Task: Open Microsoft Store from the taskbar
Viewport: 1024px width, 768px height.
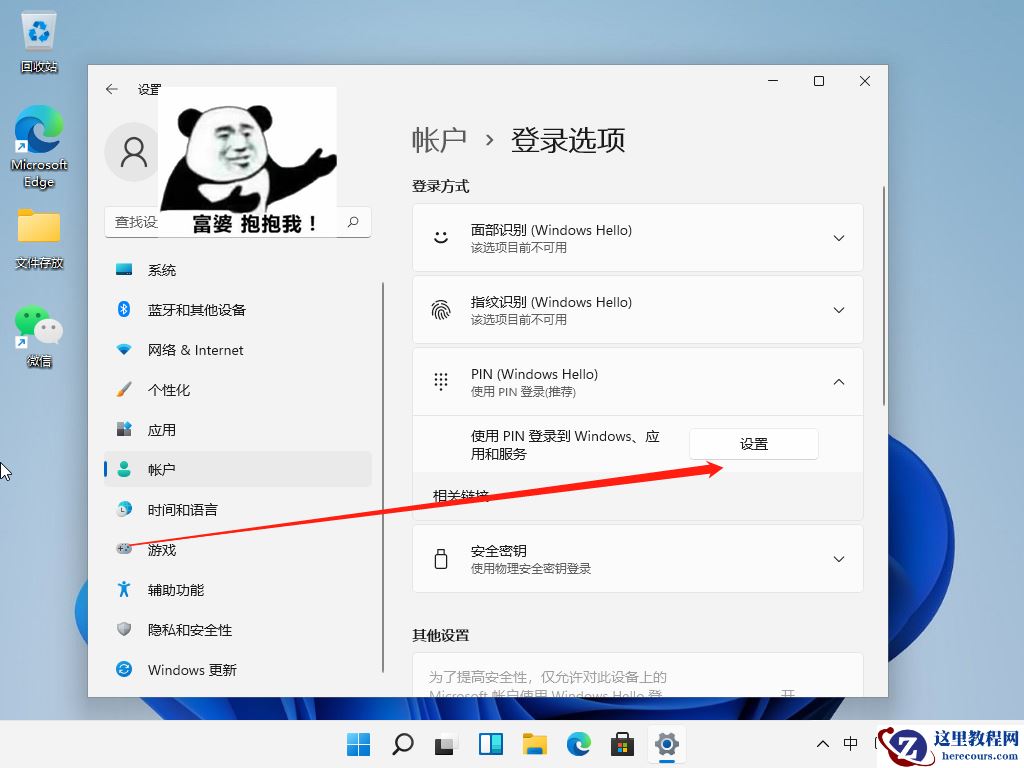Action: (x=622, y=744)
